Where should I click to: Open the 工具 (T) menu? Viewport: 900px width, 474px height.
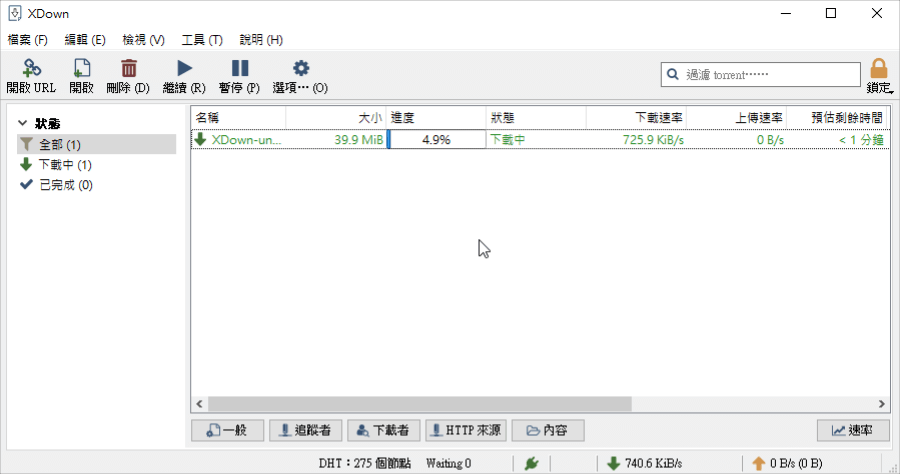(x=202, y=40)
